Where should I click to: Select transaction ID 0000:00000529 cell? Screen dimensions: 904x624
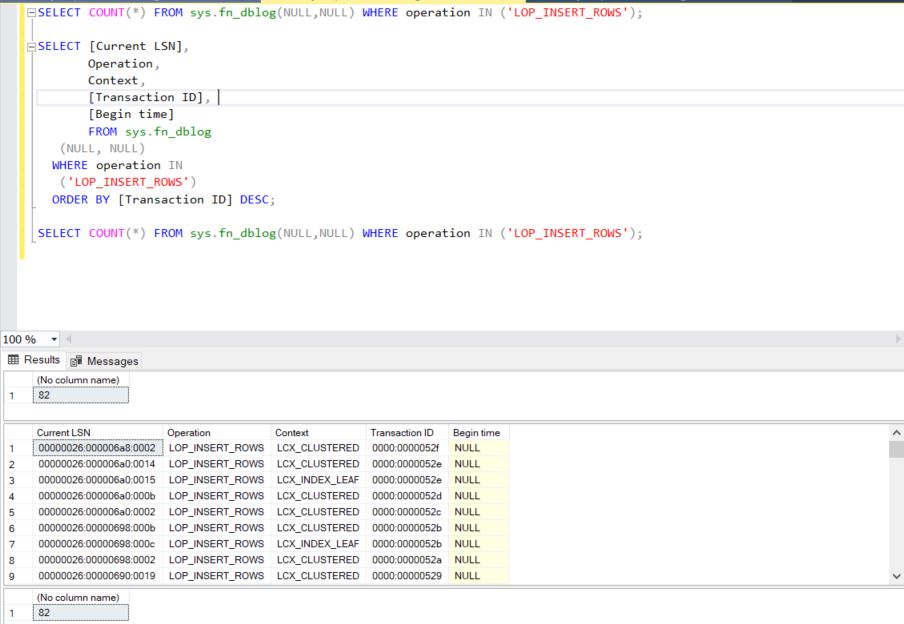pos(408,576)
